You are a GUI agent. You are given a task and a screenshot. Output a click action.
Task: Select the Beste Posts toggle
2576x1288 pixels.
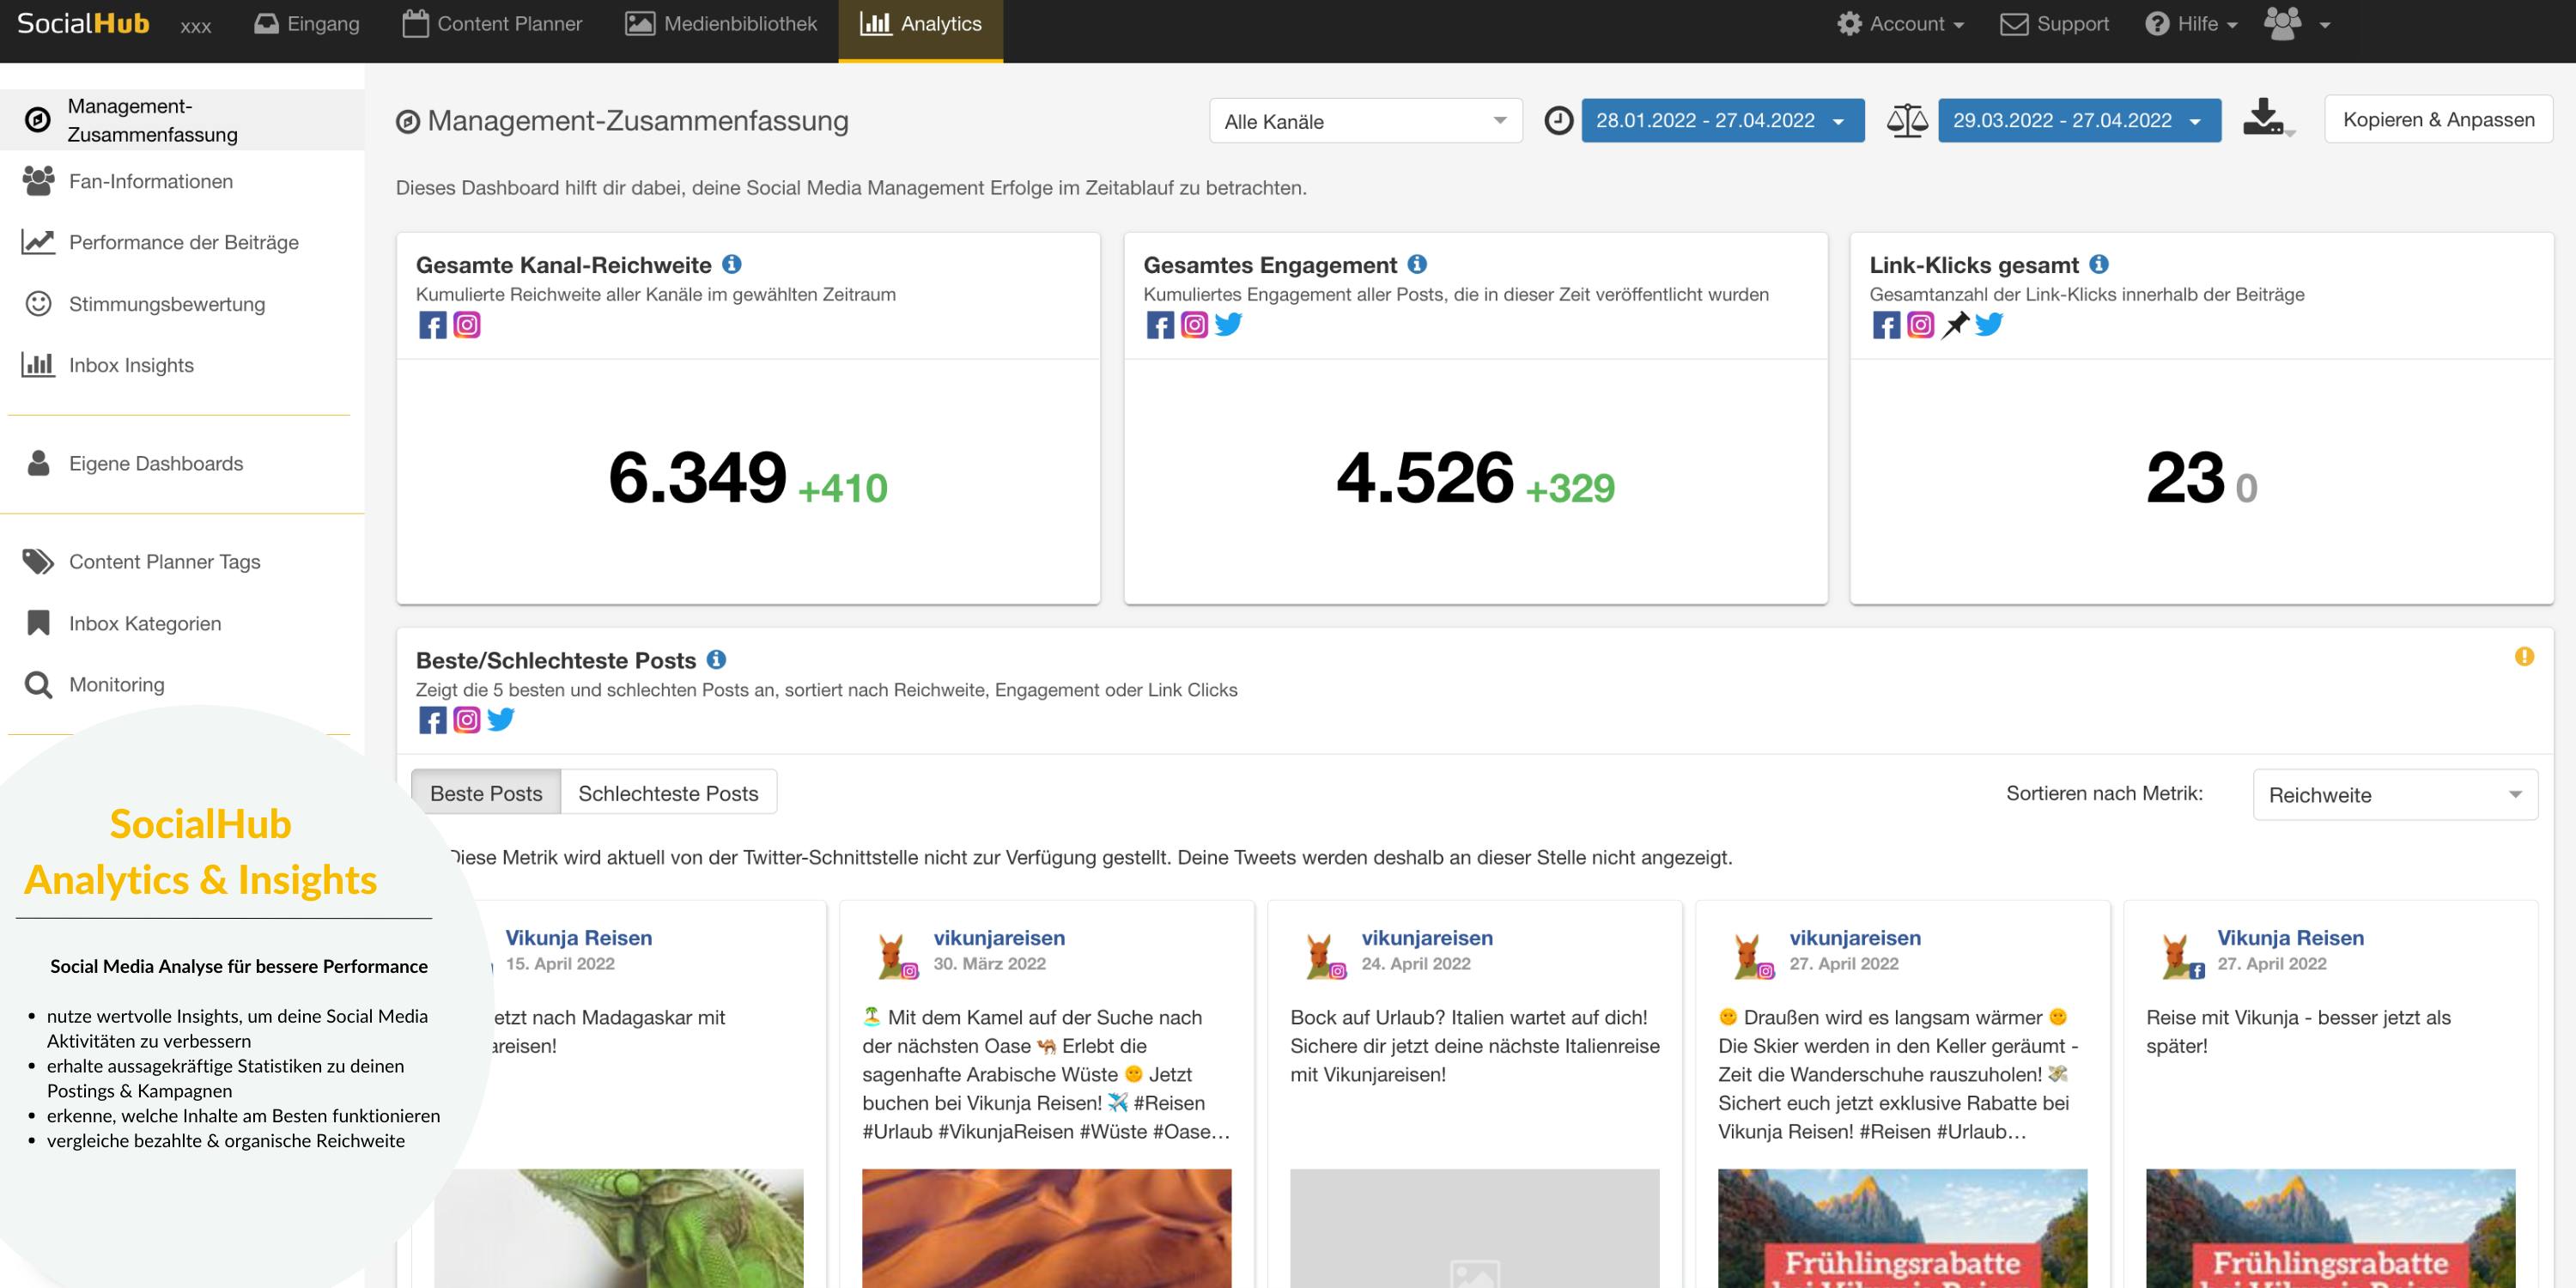486,793
